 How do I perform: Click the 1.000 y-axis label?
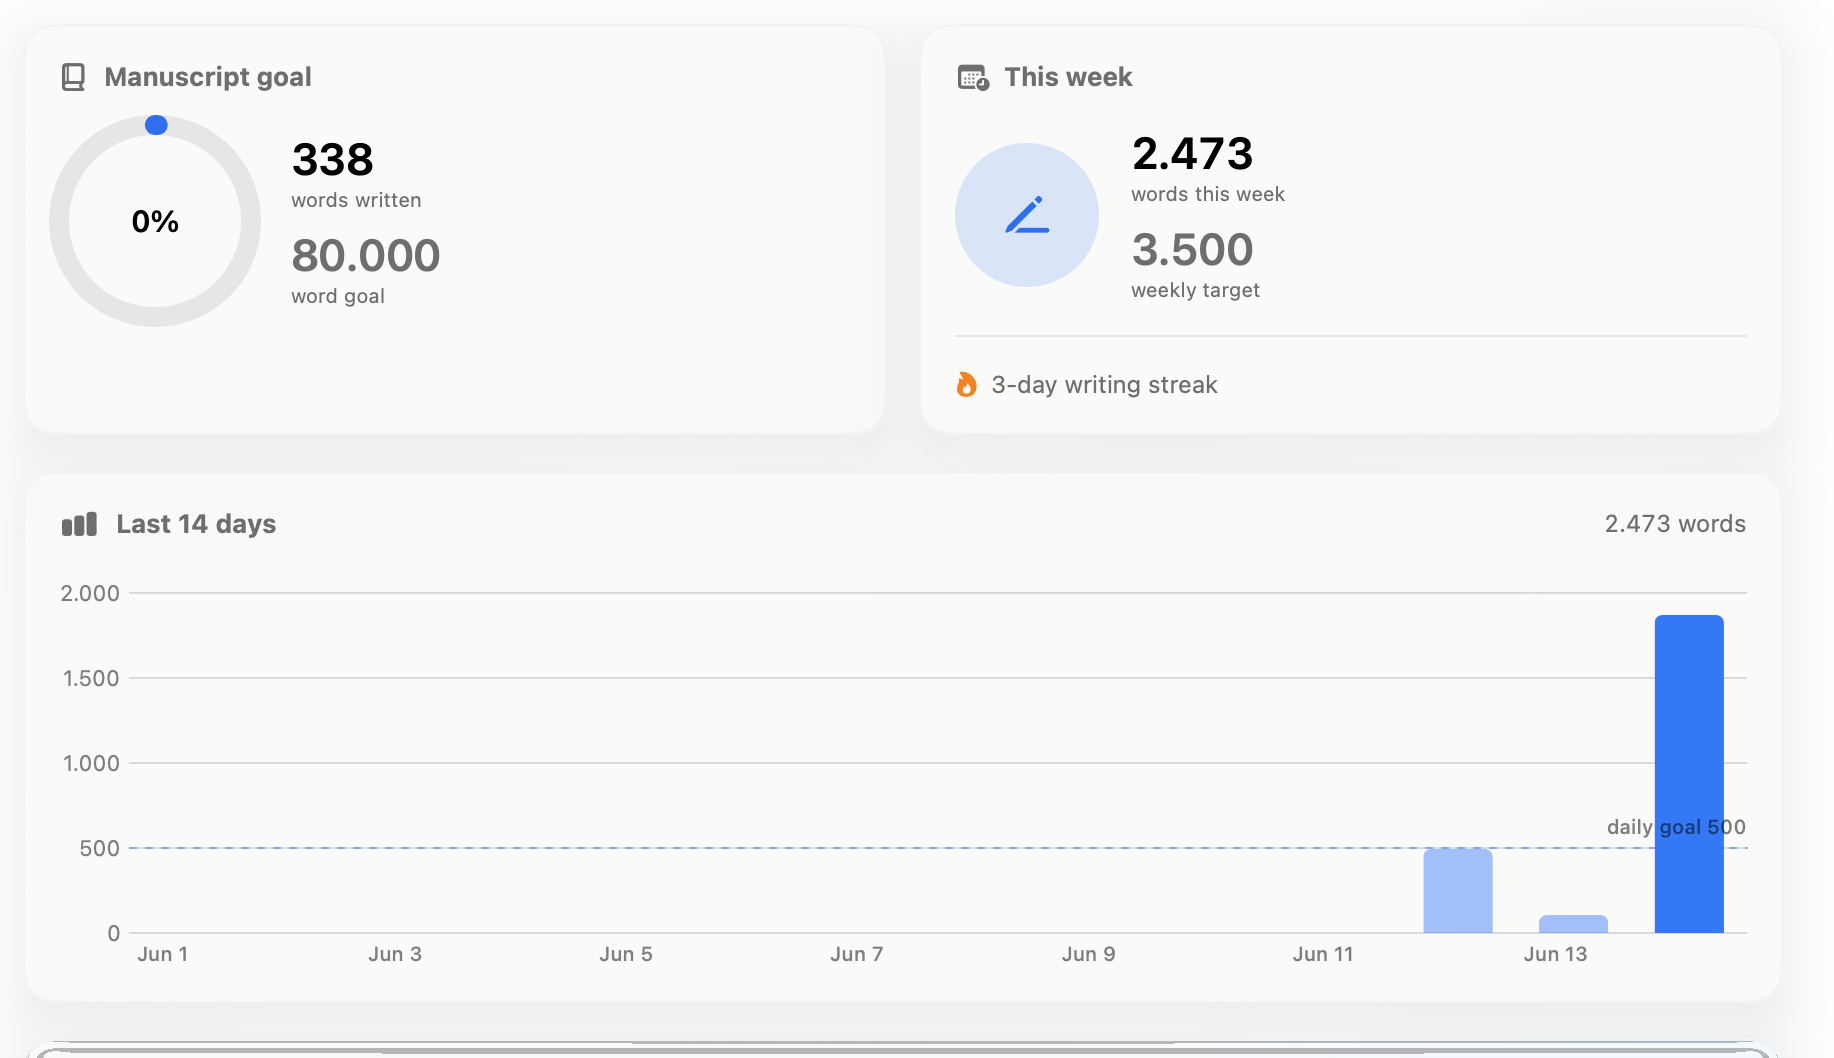tap(91, 763)
